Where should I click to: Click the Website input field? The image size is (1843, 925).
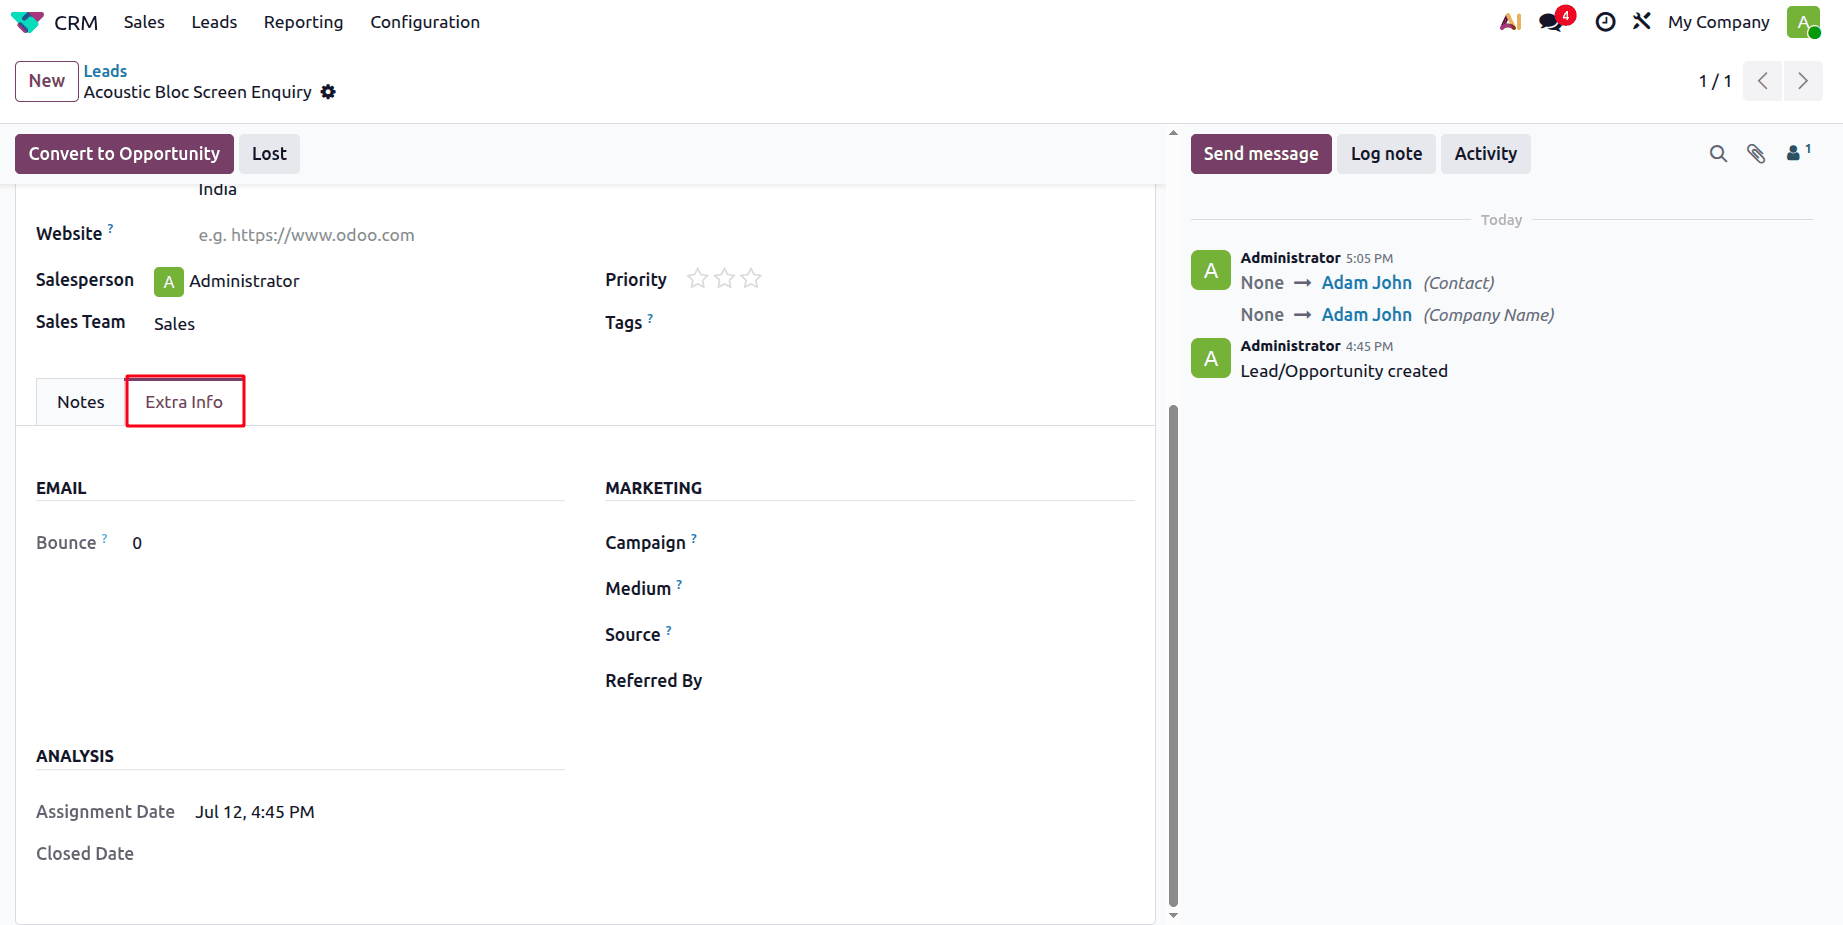click(382, 235)
